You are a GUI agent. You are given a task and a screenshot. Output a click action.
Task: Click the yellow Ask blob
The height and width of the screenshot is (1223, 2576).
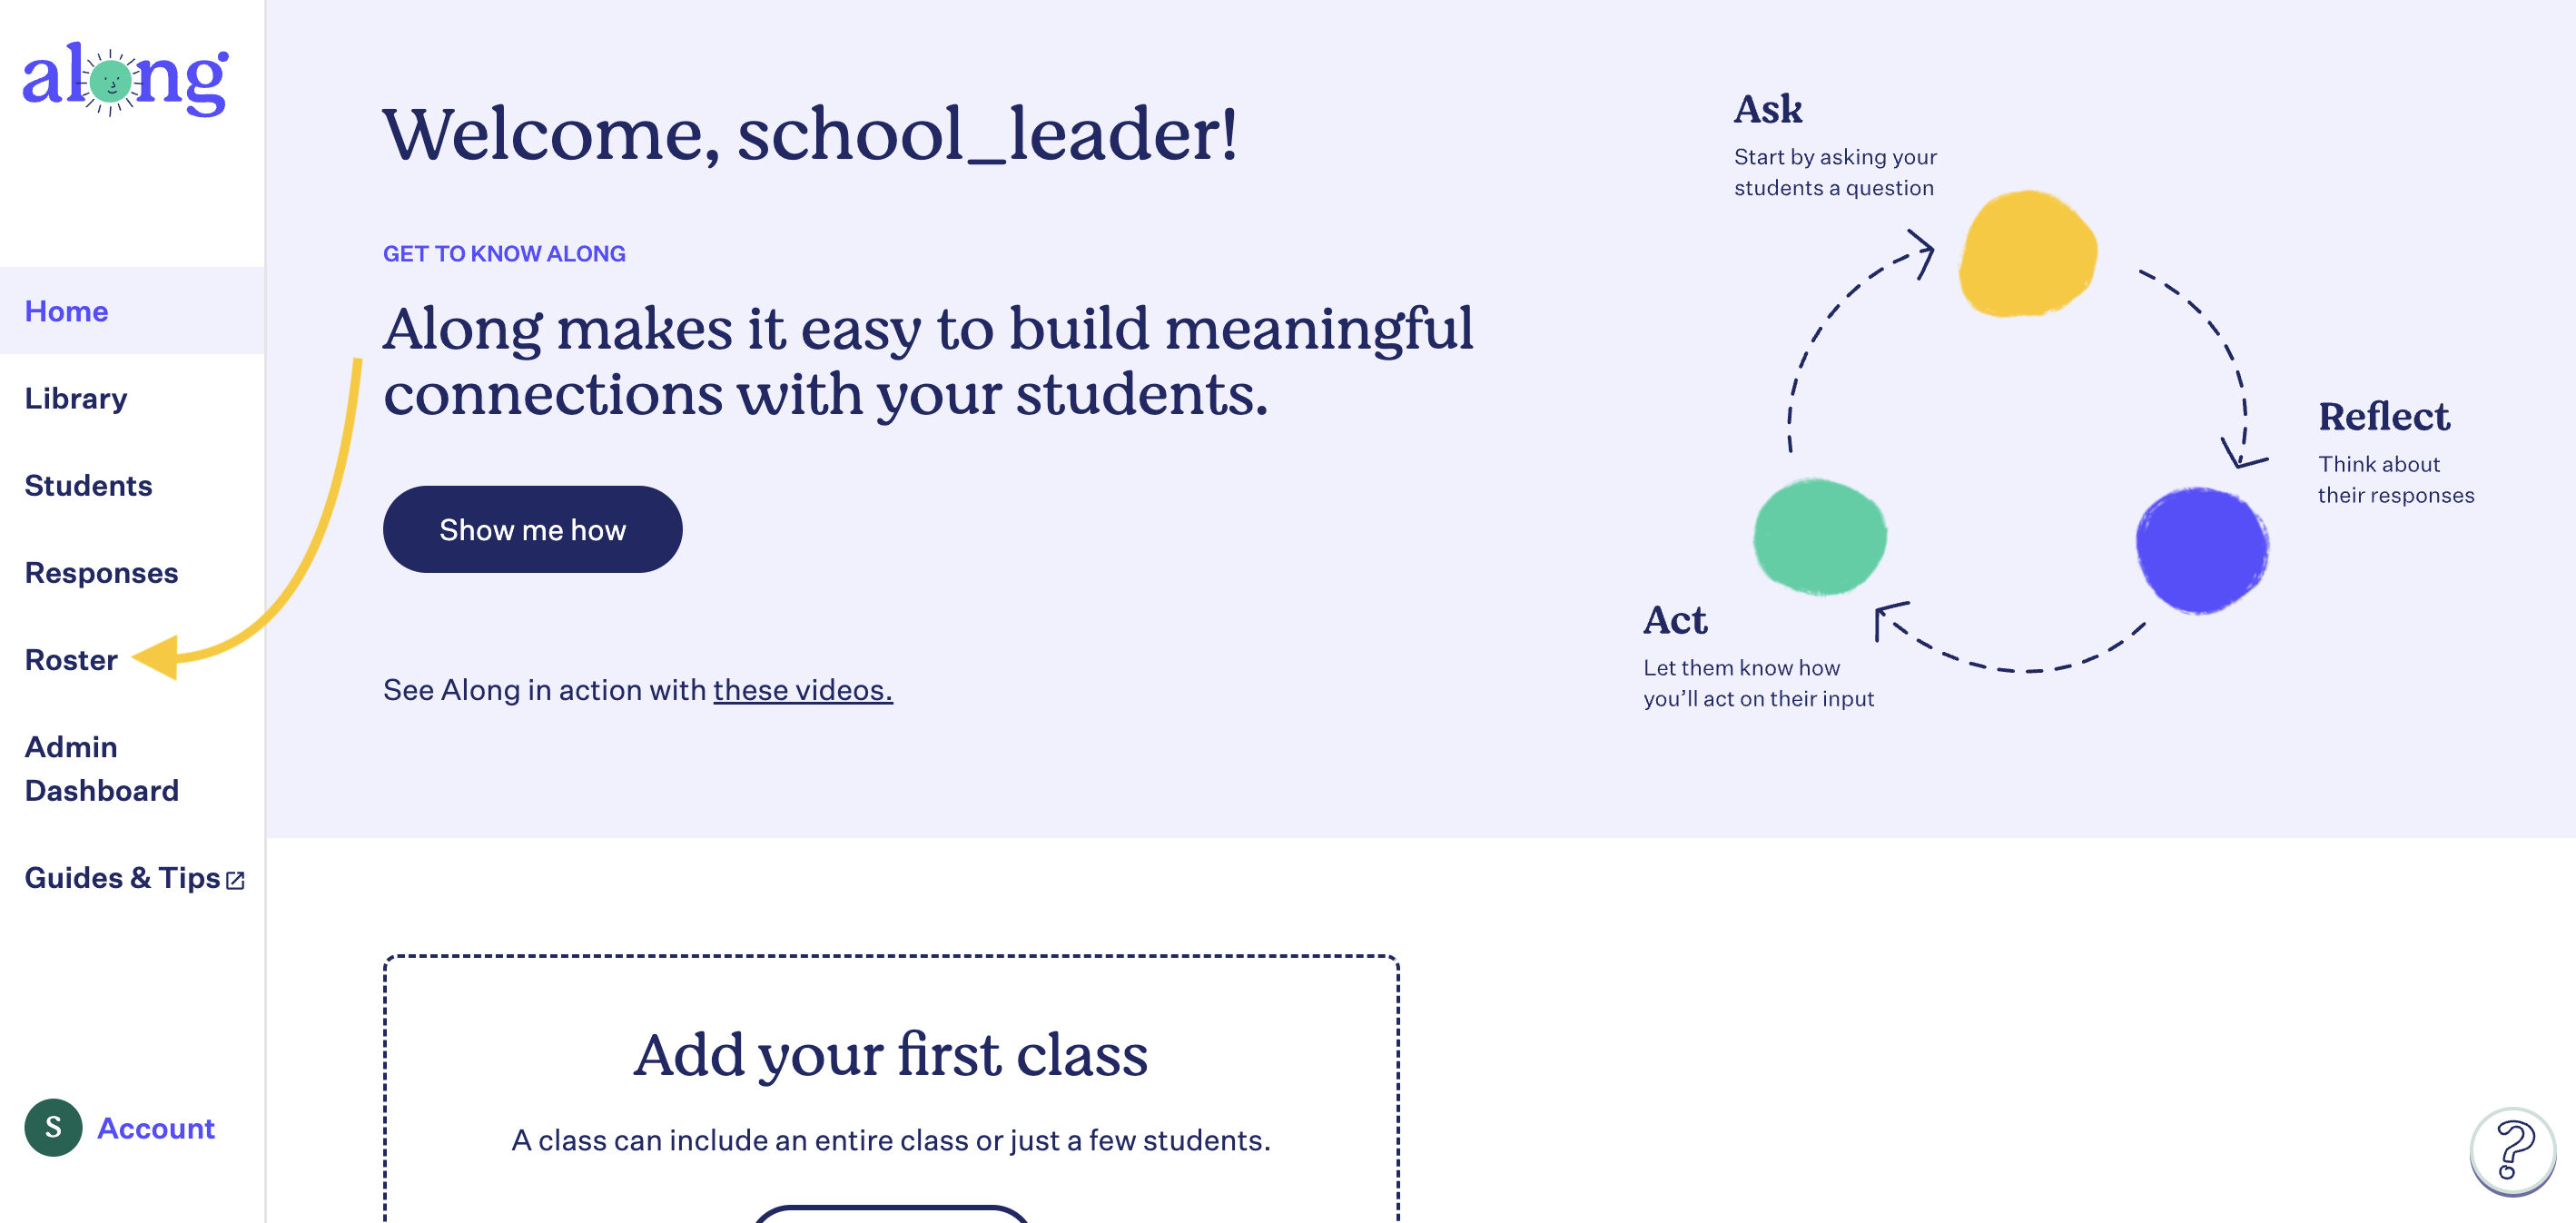pos(2027,254)
